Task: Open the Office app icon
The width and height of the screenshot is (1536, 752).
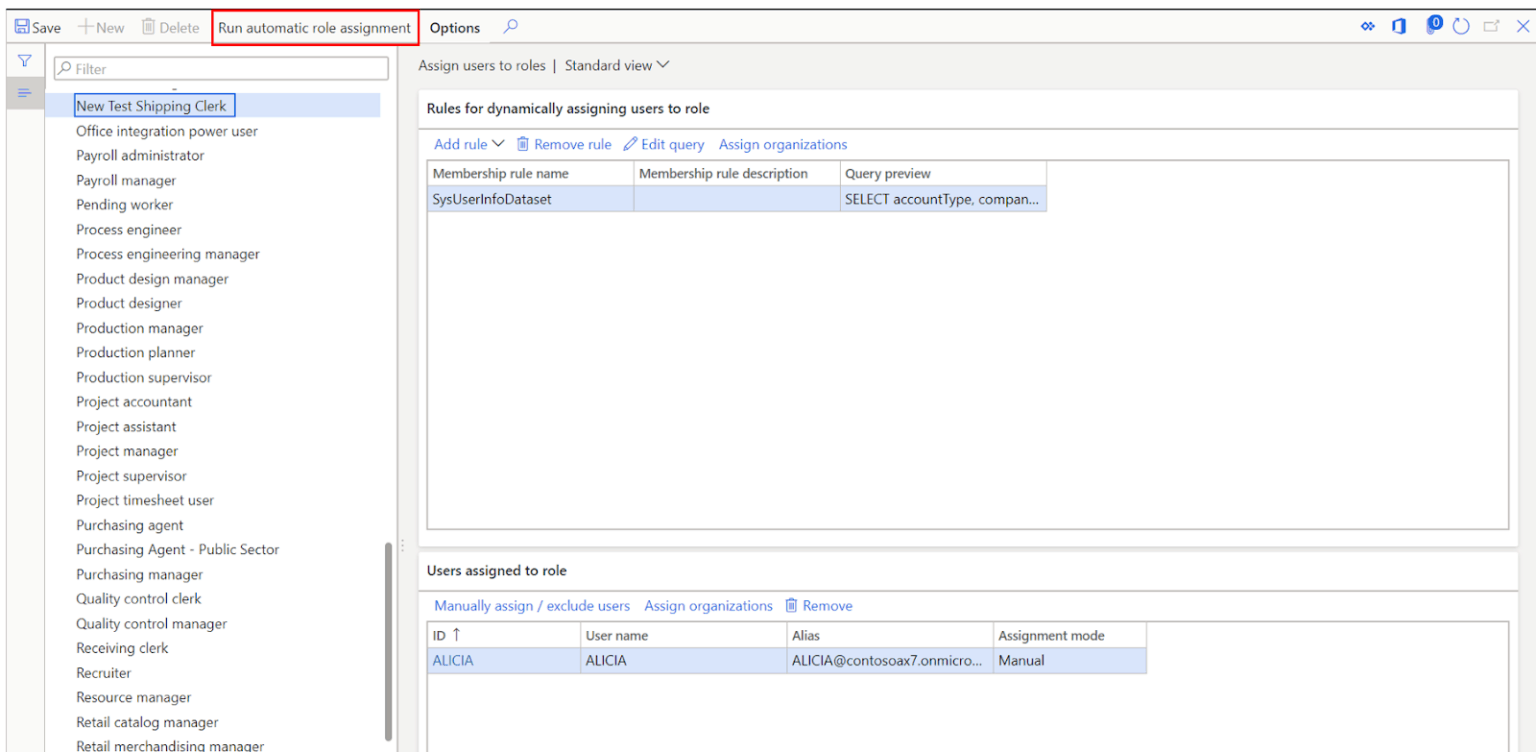Action: coord(1399,27)
